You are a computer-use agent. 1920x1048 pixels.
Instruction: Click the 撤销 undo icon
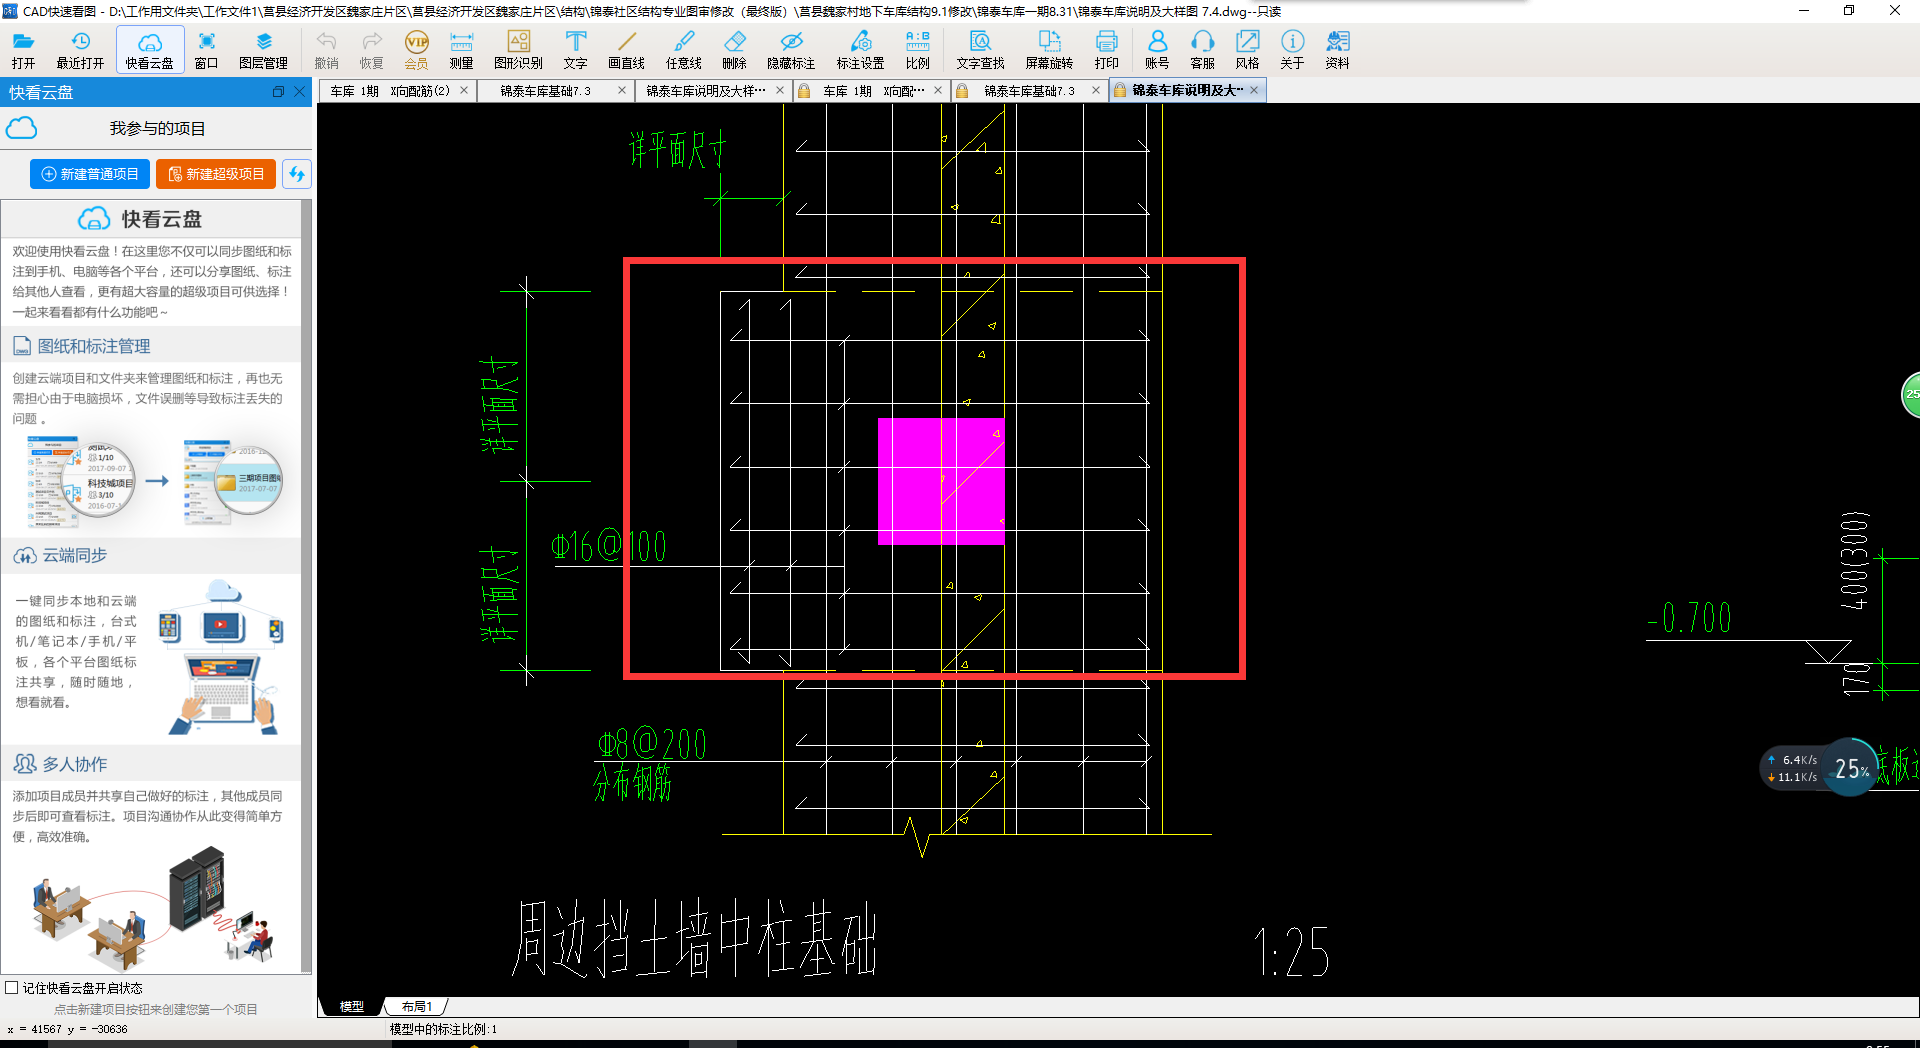click(326, 49)
